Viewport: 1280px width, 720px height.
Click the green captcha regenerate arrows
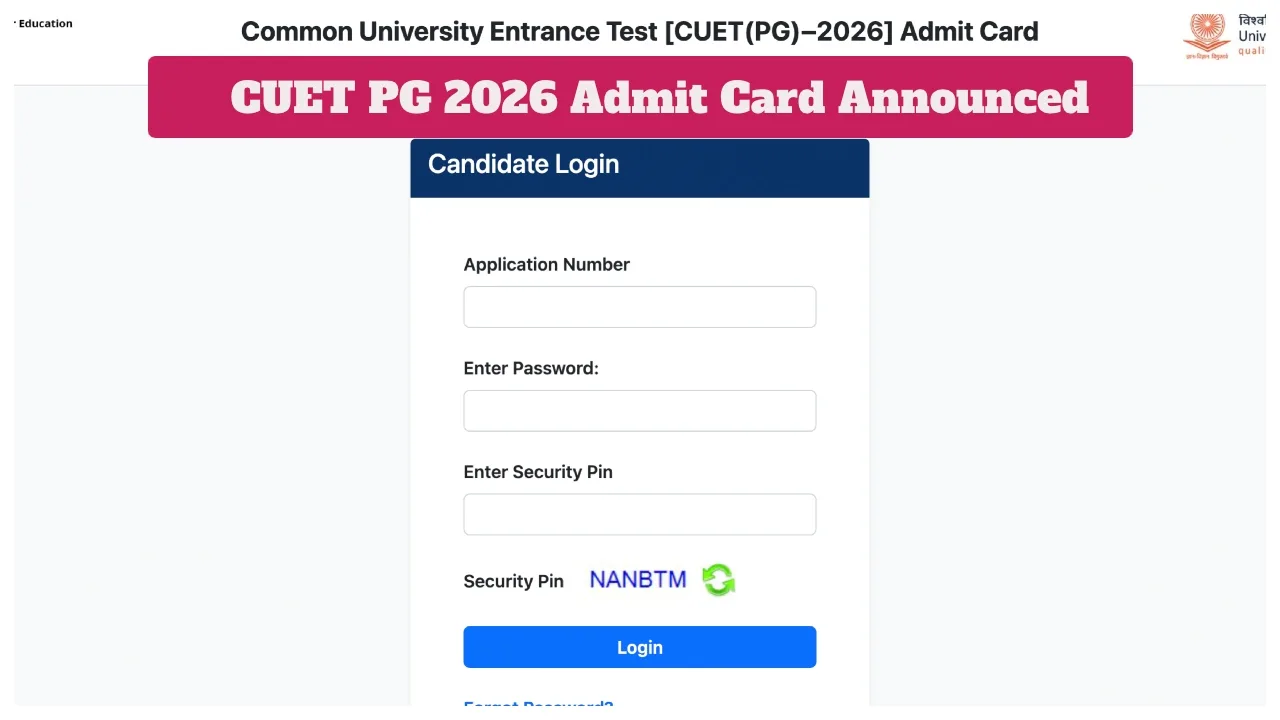click(718, 579)
